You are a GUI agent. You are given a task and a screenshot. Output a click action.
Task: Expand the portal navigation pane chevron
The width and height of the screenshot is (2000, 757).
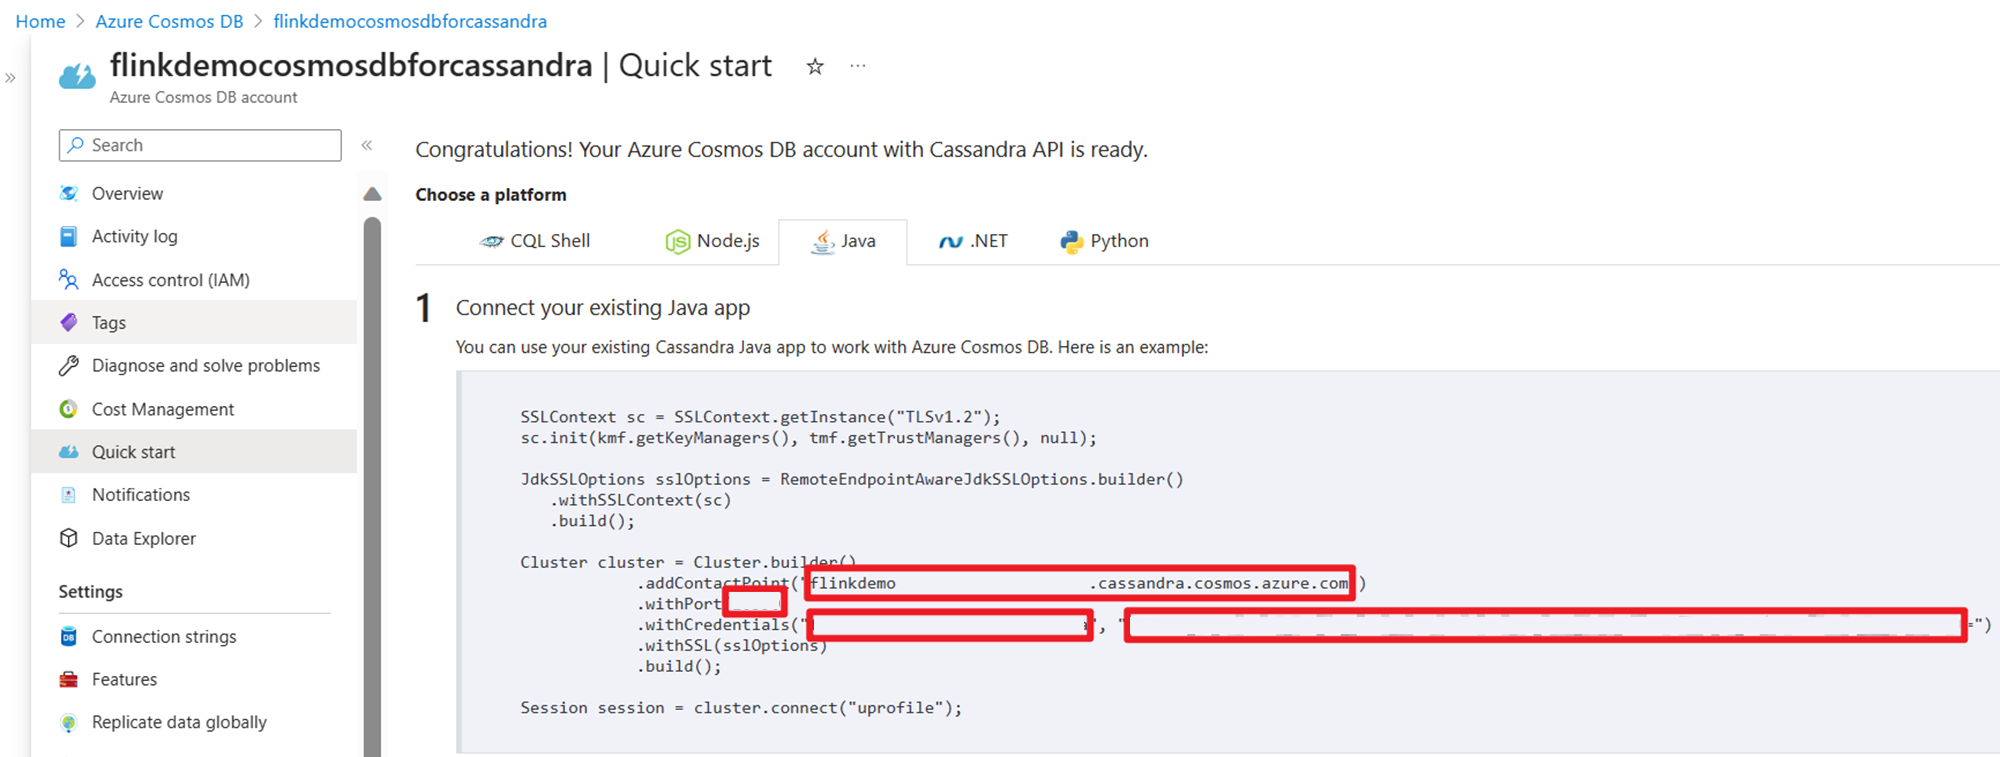click(10, 78)
